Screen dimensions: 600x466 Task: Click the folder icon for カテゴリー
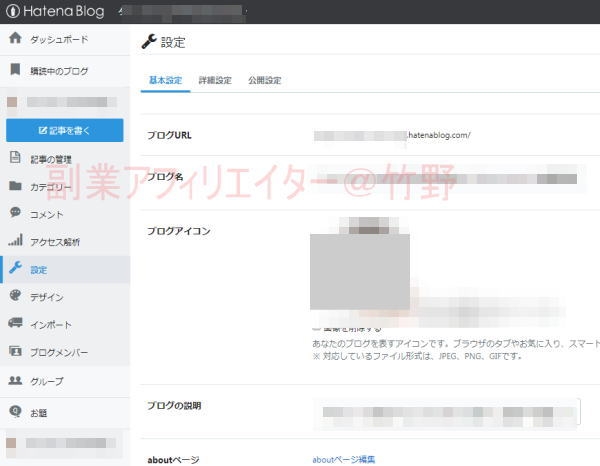[15, 186]
